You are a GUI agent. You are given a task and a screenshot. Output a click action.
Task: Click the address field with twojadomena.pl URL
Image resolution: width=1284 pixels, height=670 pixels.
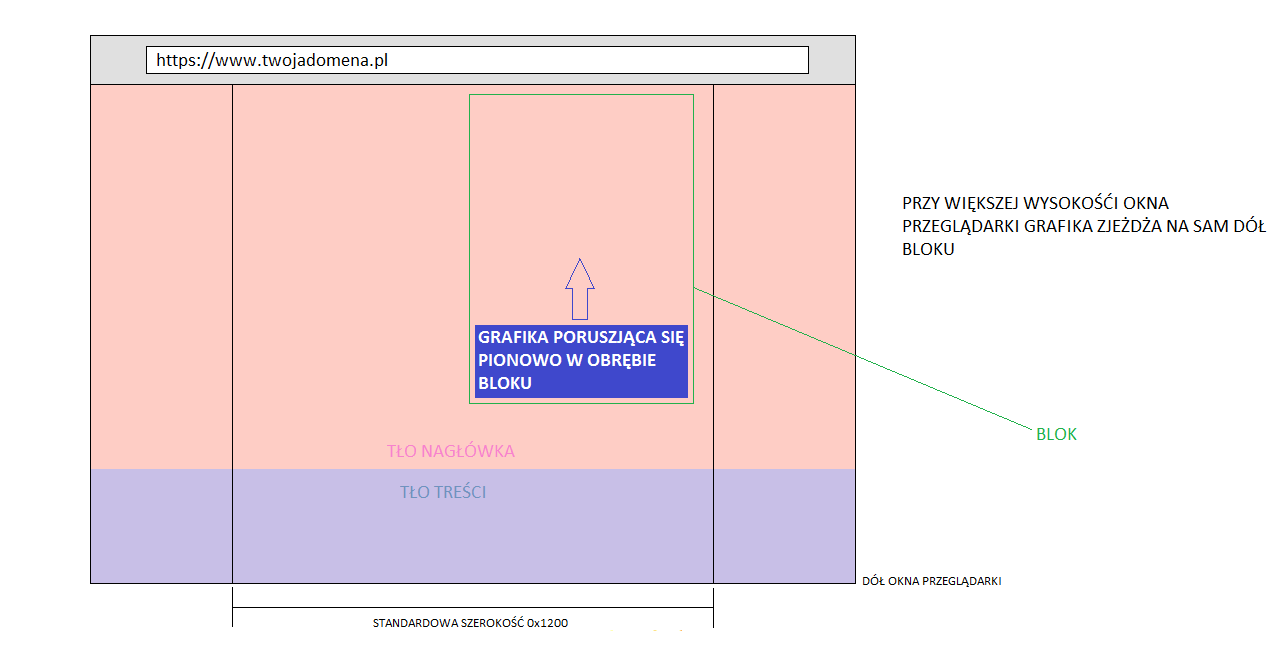point(477,60)
